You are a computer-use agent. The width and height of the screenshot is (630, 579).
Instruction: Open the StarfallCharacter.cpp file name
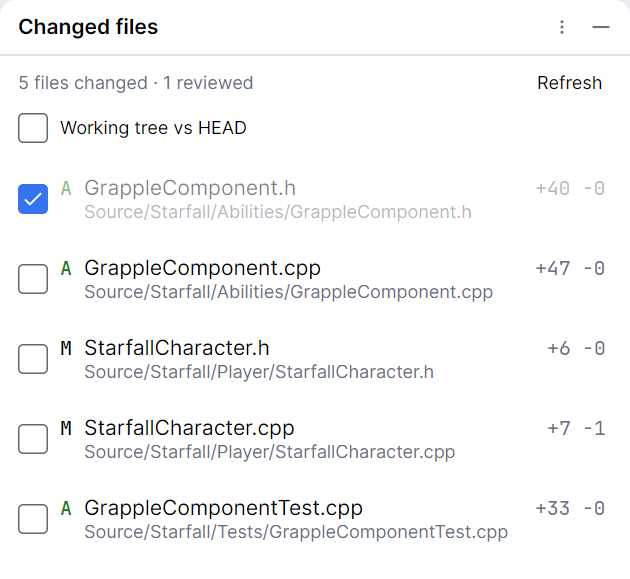189,428
